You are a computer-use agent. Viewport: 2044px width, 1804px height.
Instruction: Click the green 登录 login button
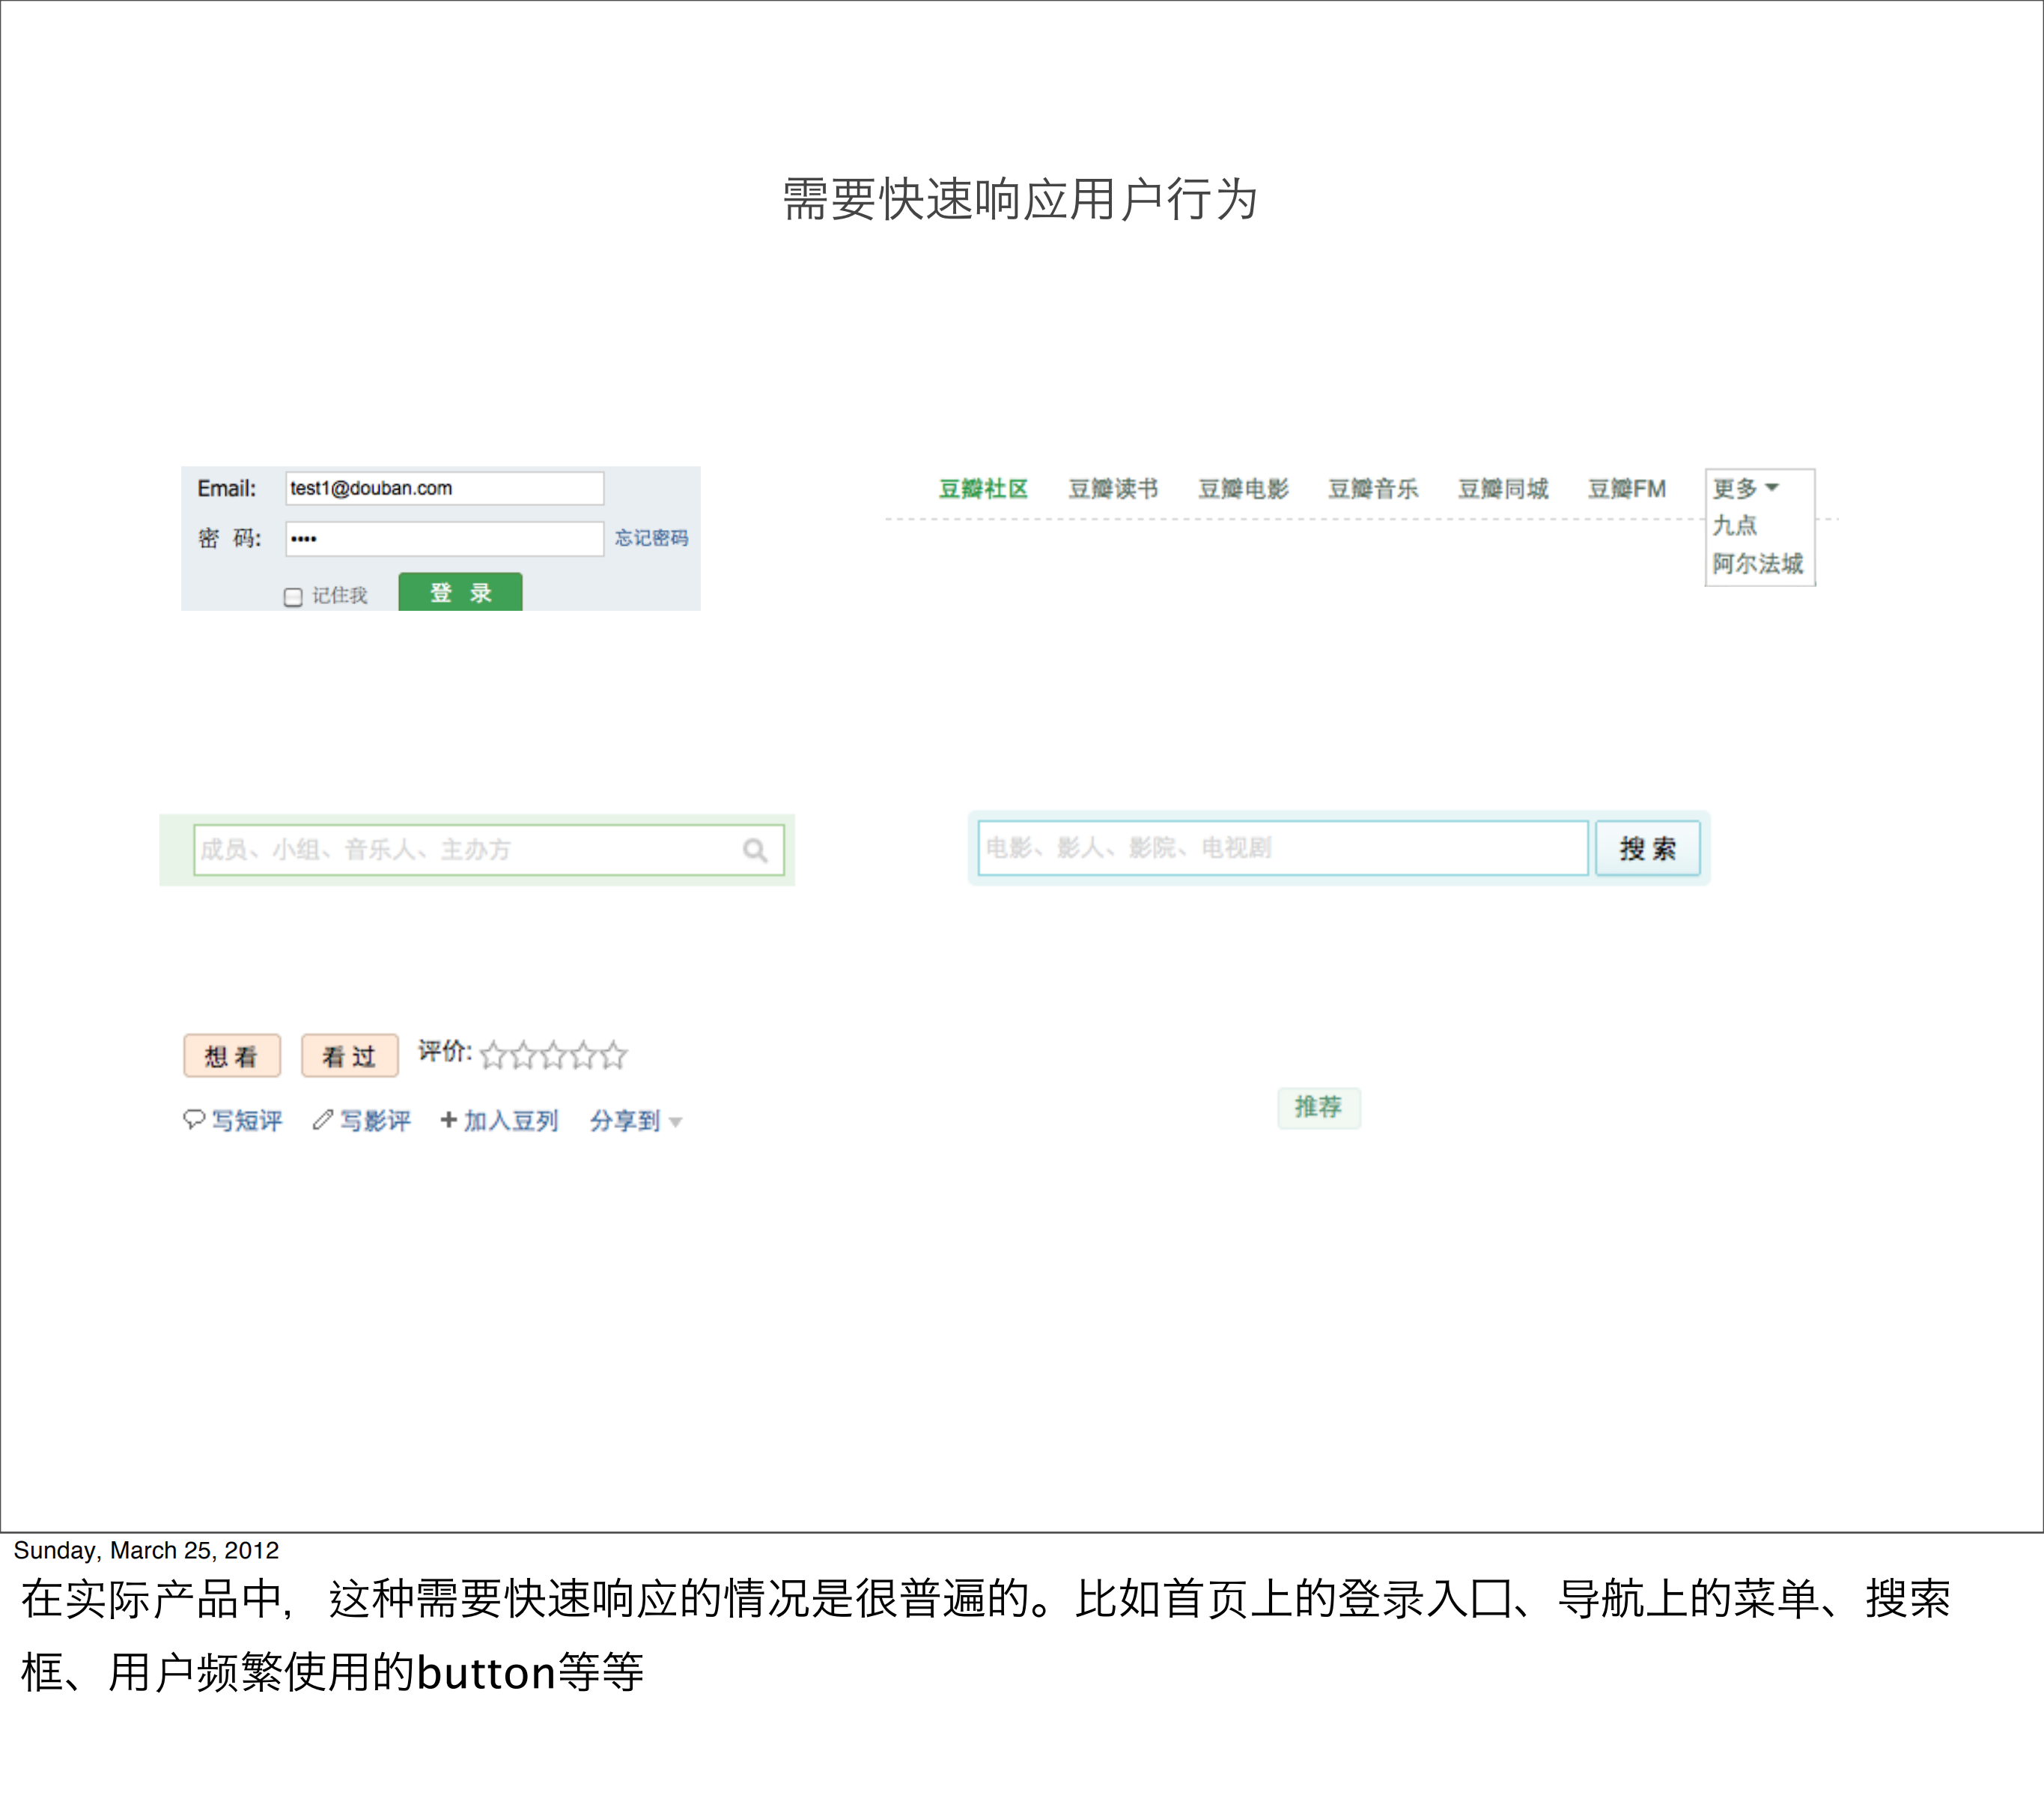[x=461, y=592]
